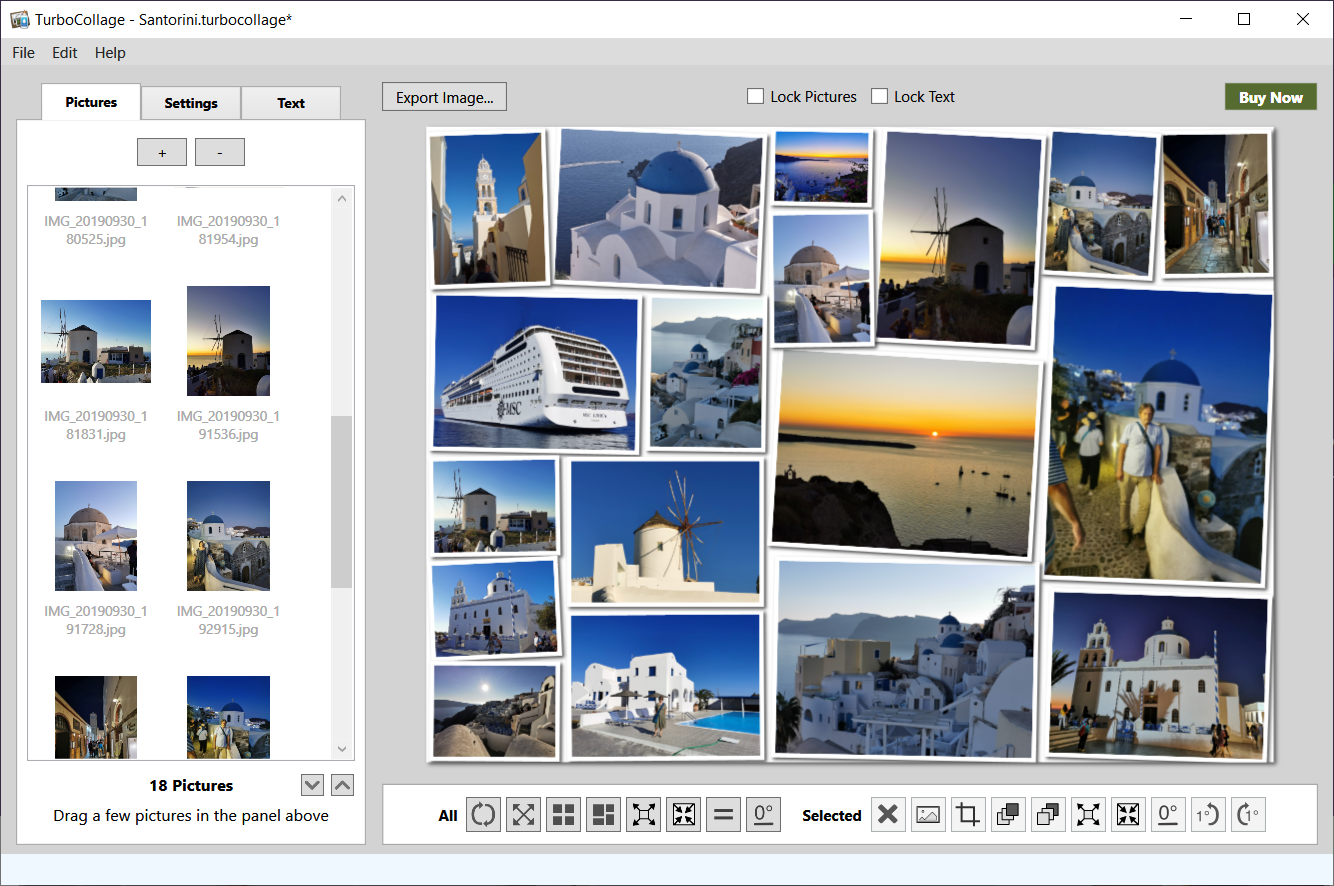Select the IMG_20190930_191728.jpg thumbnail in the list
This screenshot has height=886, width=1334.
pyautogui.click(x=96, y=536)
